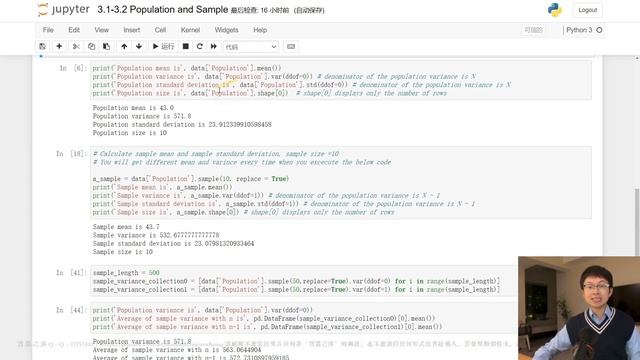Run the selected cell button
Screen dimensions: 640x360
click(x=163, y=47)
